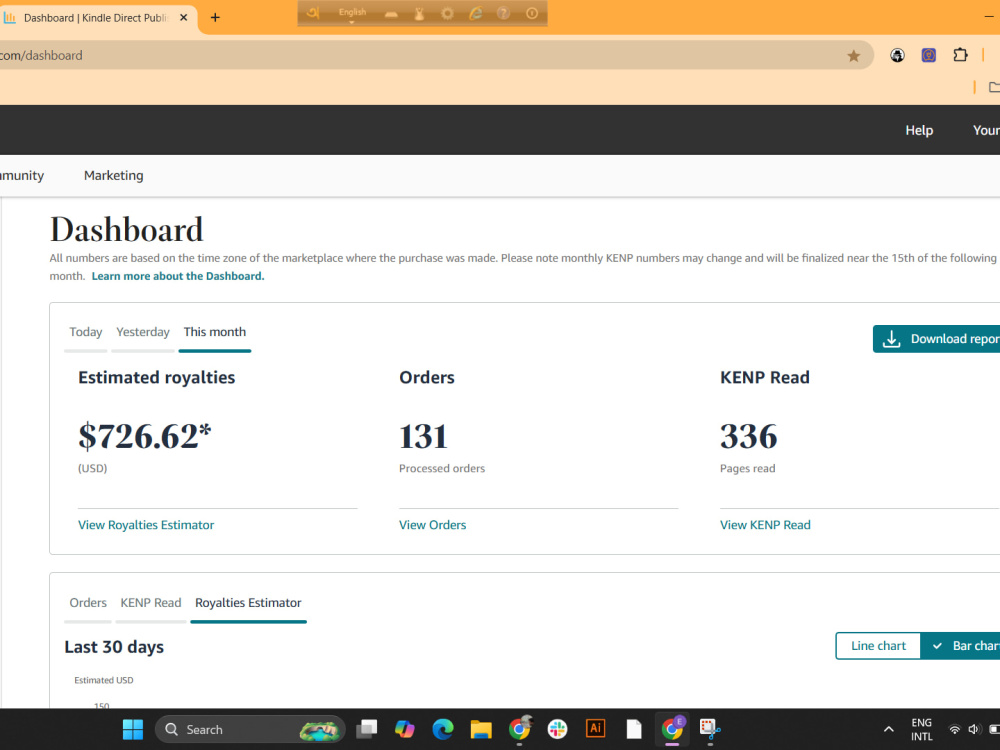
Task: Close the Dashboard | Kindle Direct Publishing tab
Action: tap(184, 17)
